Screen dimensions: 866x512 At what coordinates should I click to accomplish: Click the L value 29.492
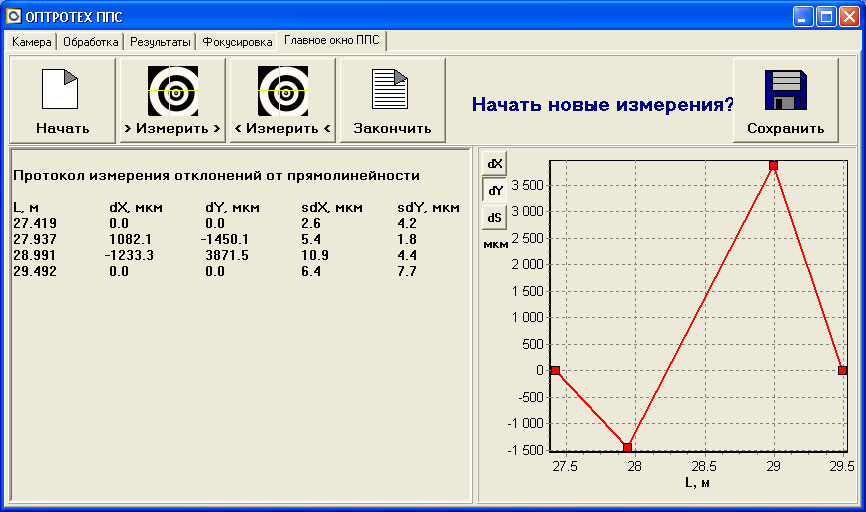[x=35, y=271]
